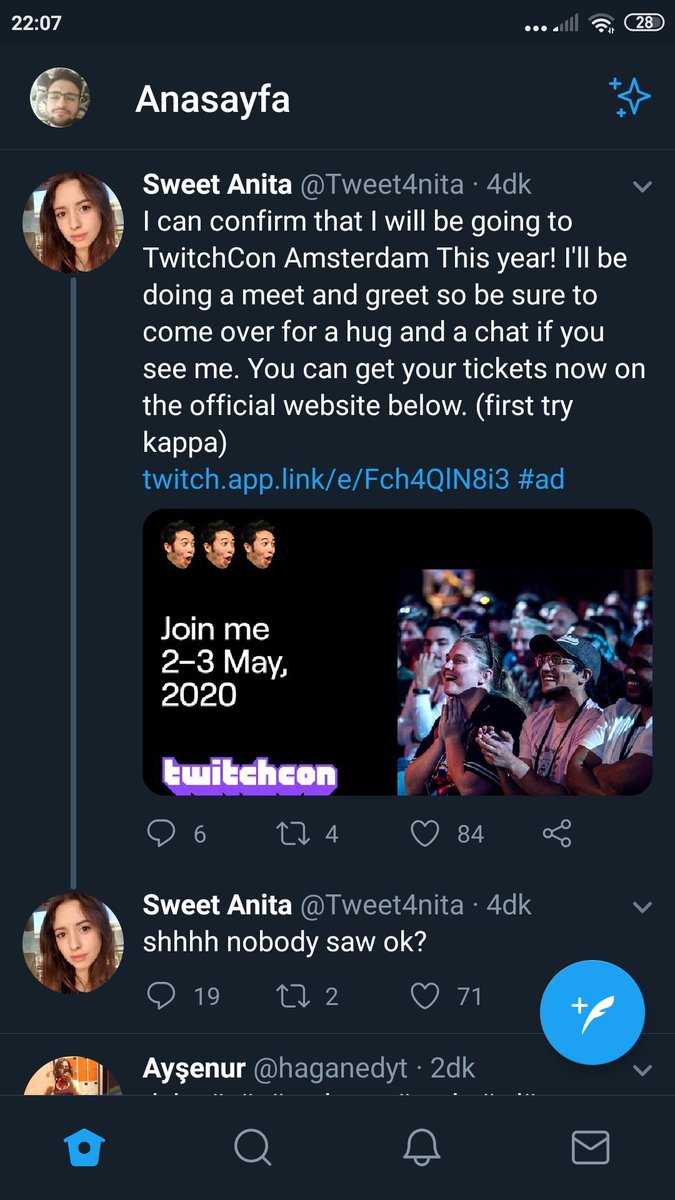Viewport: 675px width, 1200px height.
Task: Open the Messages envelope tab
Action: point(590,1147)
